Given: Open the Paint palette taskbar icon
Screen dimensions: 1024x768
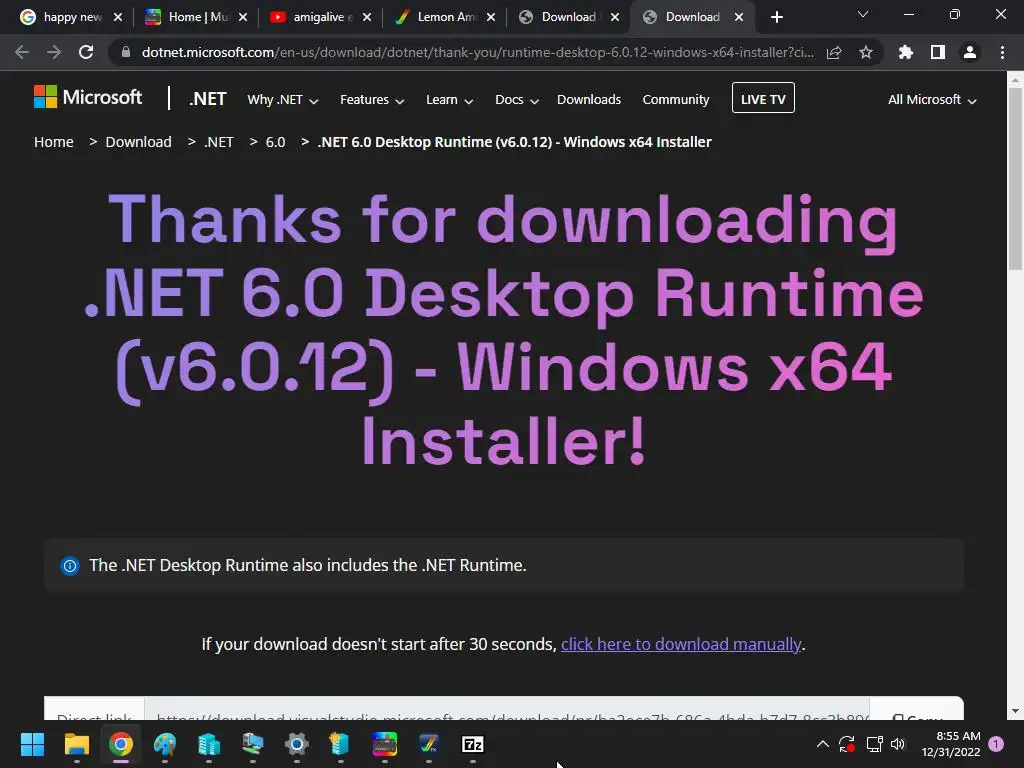Looking at the screenshot, I should point(165,744).
